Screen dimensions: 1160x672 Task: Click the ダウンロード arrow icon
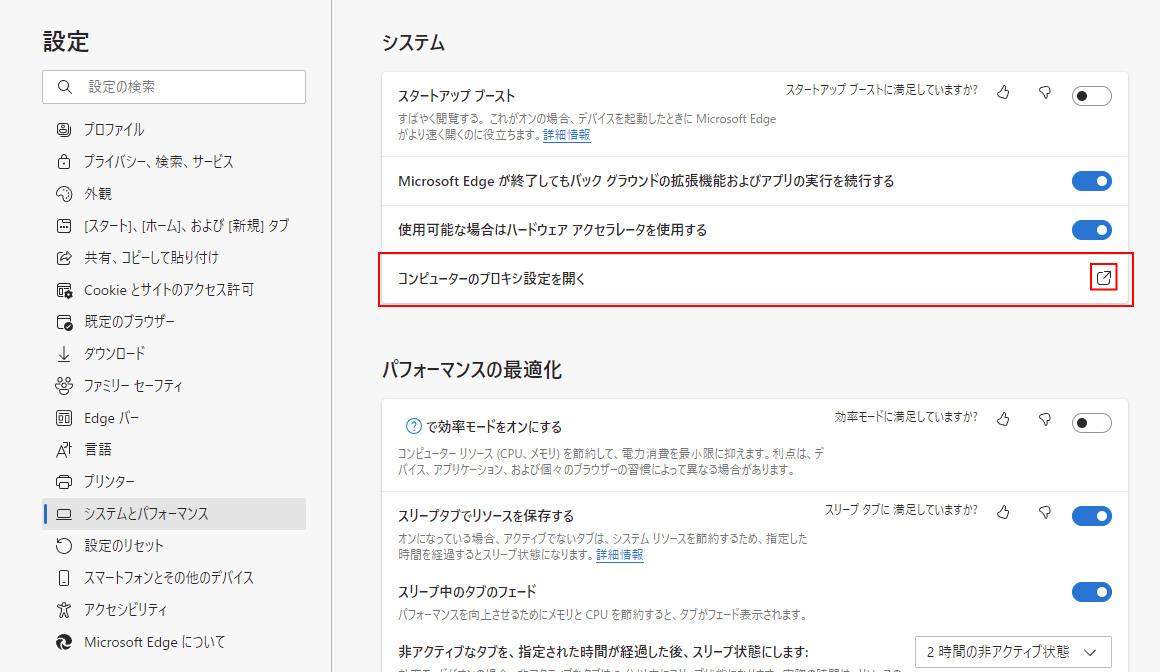[x=64, y=354]
